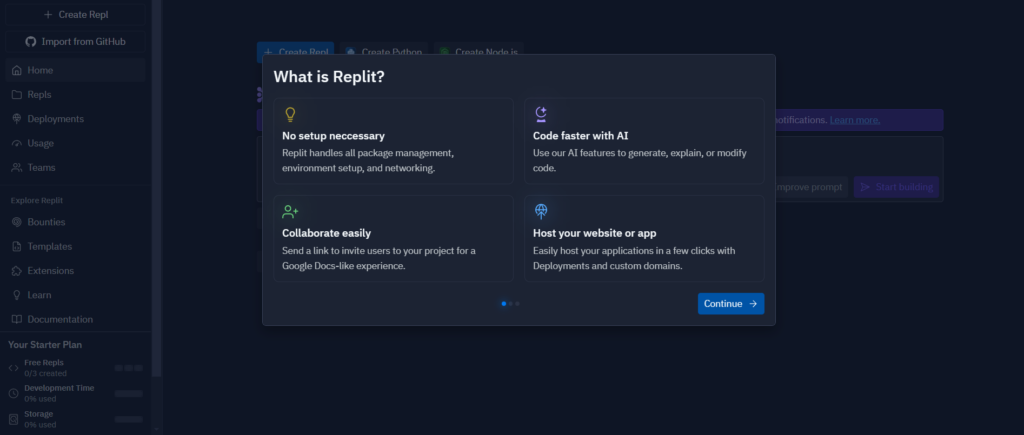Open Home in the sidebar
The height and width of the screenshot is (435, 1024).
76,70
